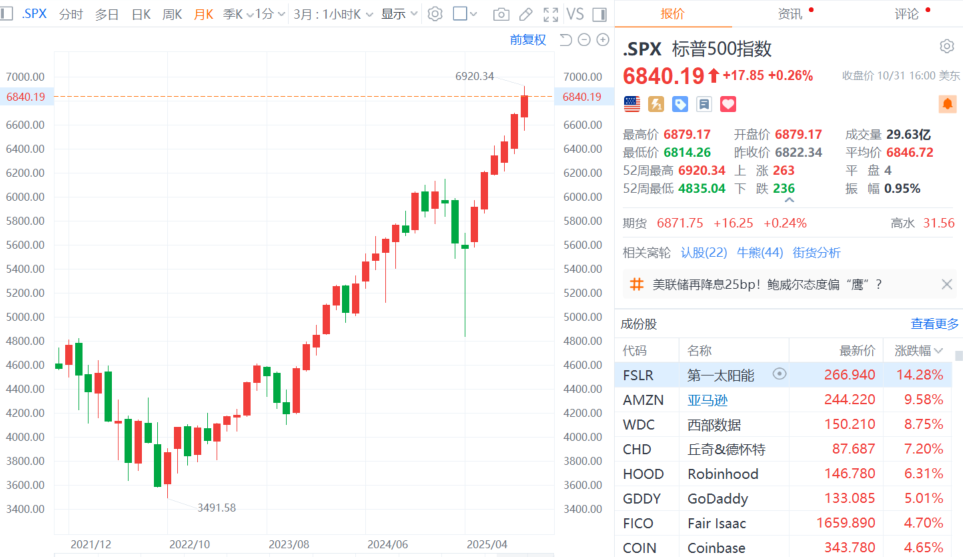This screenshot has width=963, height=557.
Task: Select the FICO Fair Isaac row
Action: pos(784,523)
